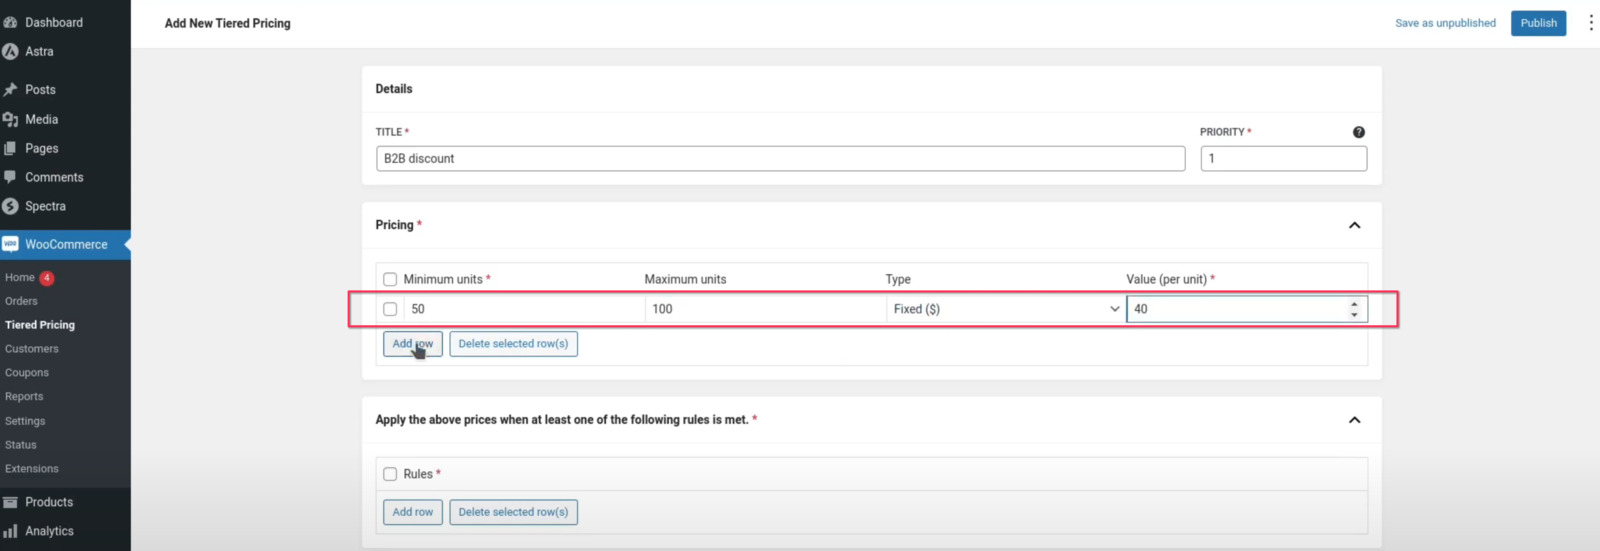
Task: Collapse the Pricing section chevron
Action: coord(1355,225)
